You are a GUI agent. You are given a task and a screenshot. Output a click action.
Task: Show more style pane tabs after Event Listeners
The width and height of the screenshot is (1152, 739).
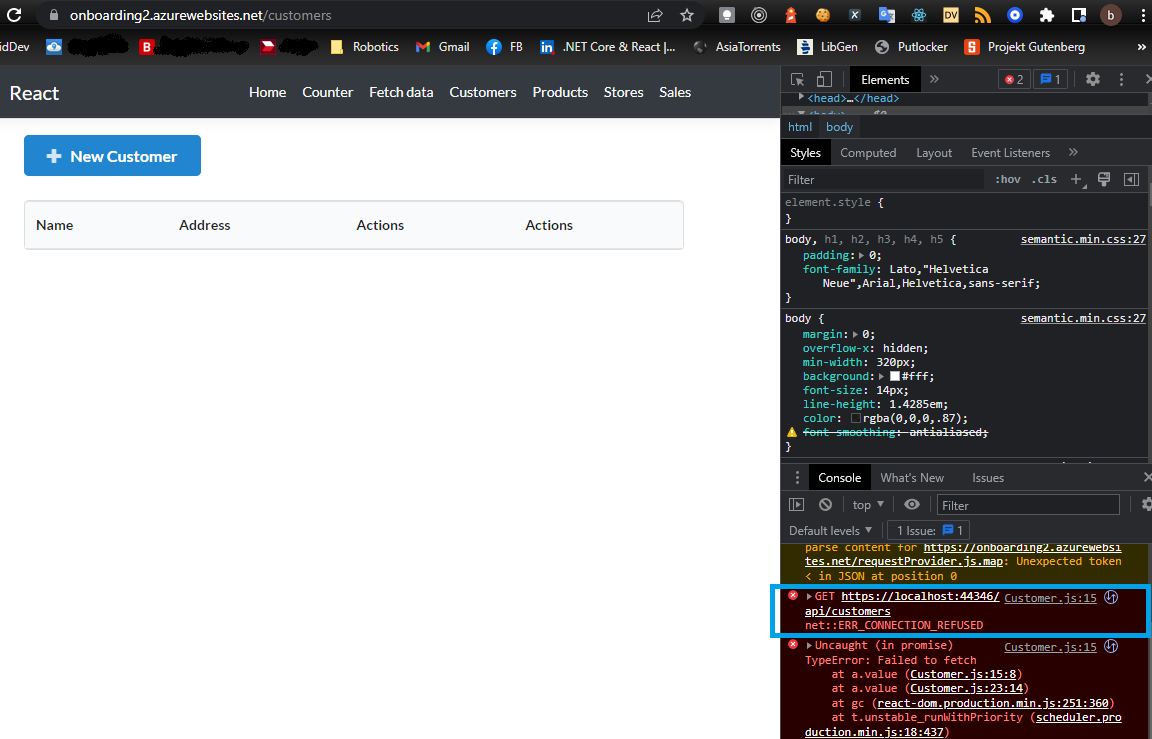pyautogui.click(x=1073, y=152)
